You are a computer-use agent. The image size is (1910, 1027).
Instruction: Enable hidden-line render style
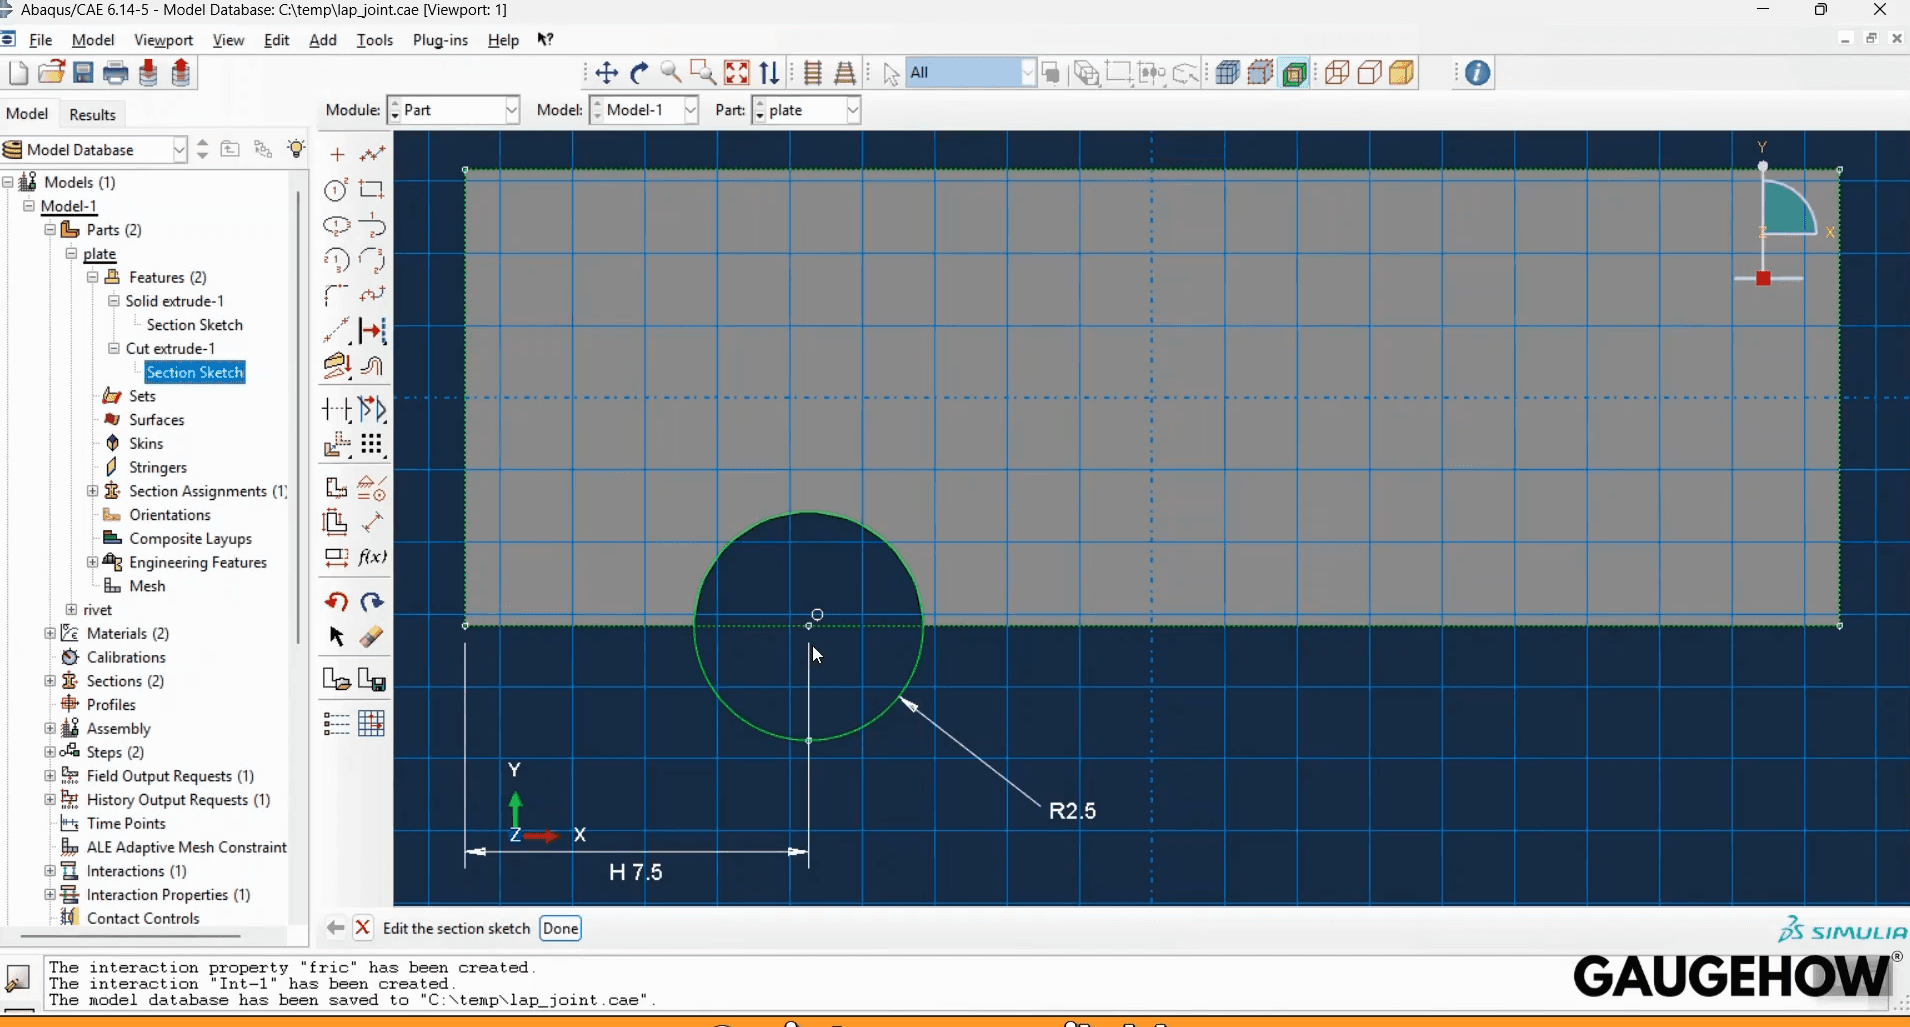click(x=1369, y=72)
